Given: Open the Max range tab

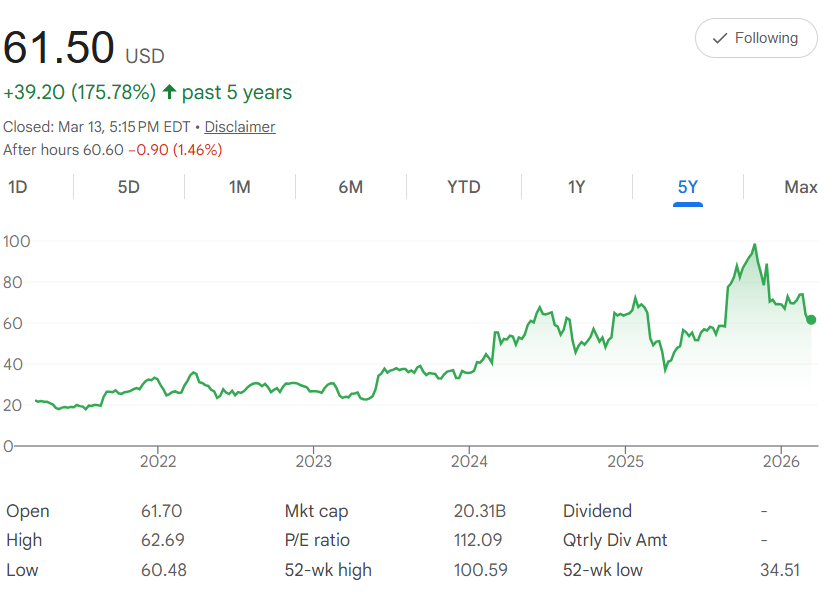Looking at the screenshot, I should click(x=801, y=187).
